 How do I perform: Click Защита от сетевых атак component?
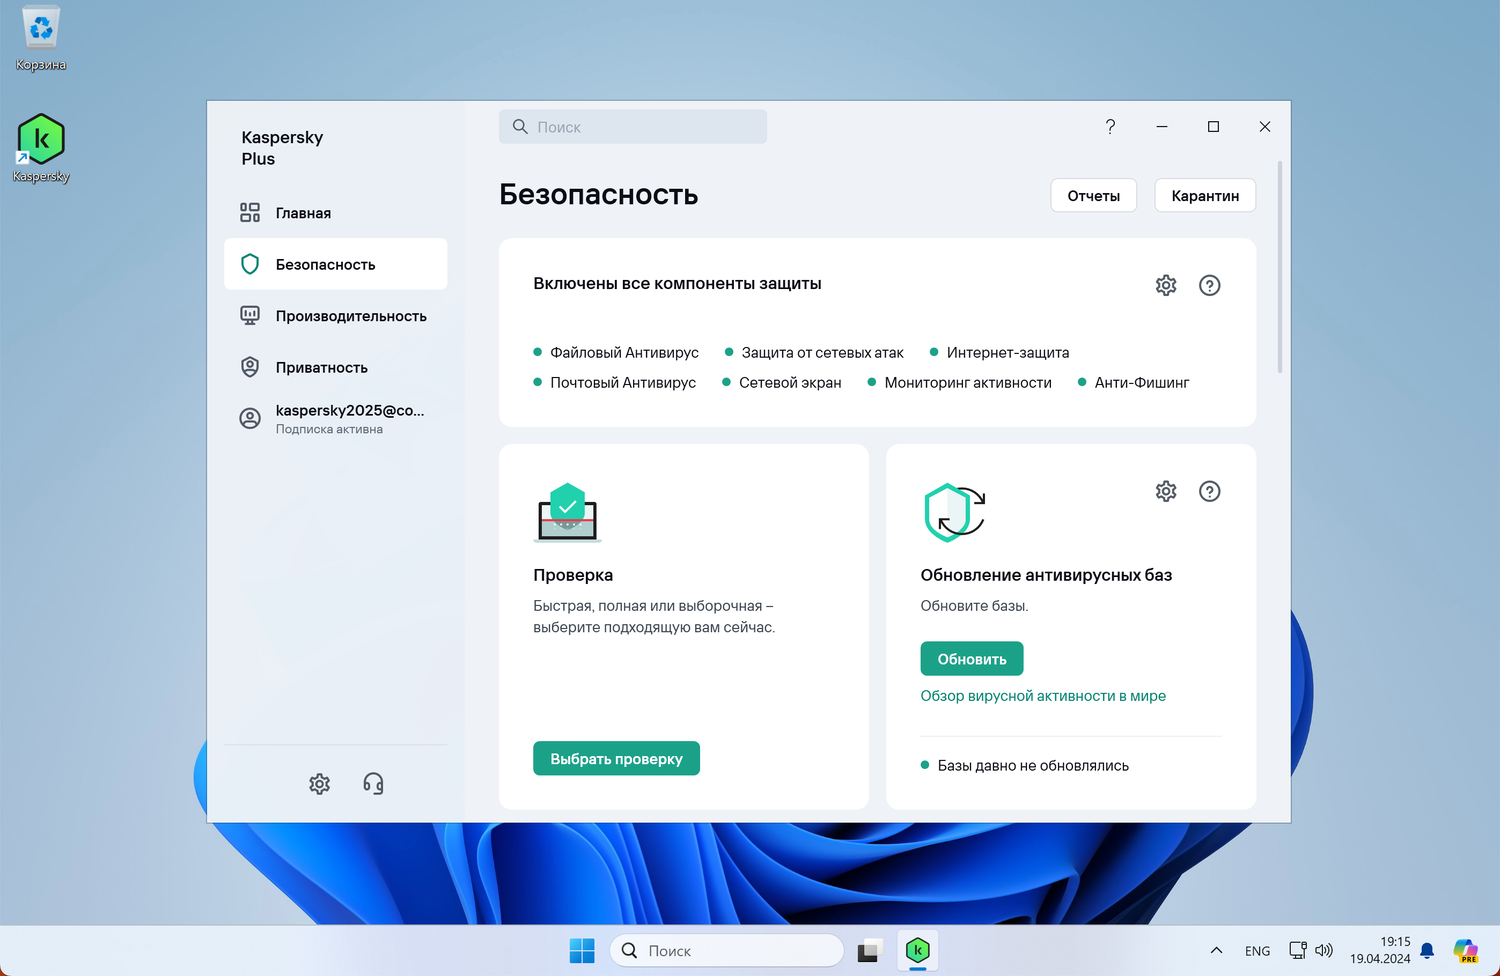point(814,352)
